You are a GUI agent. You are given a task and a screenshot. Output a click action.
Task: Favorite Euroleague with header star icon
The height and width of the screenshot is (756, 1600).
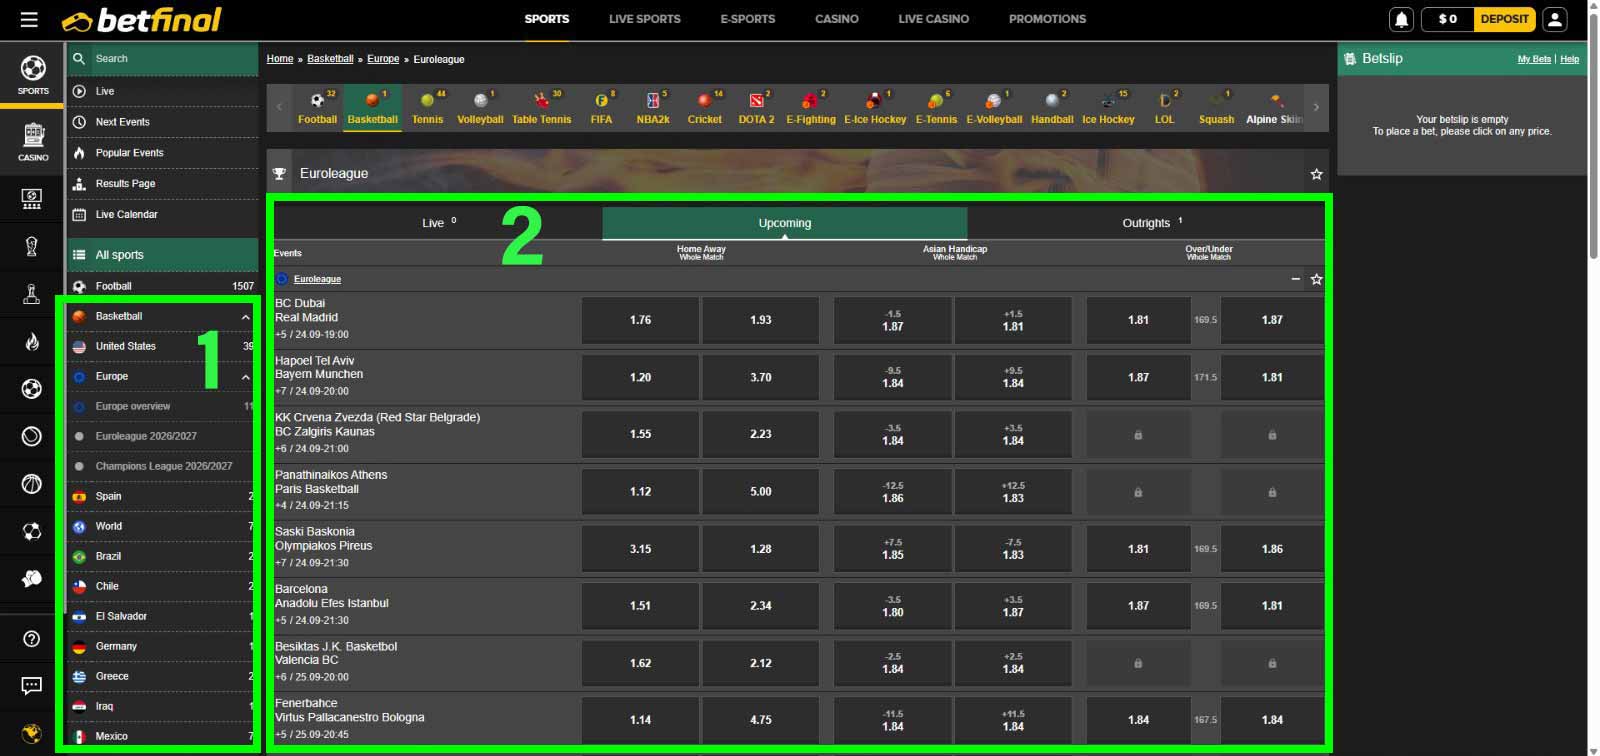pos(1316,174)
